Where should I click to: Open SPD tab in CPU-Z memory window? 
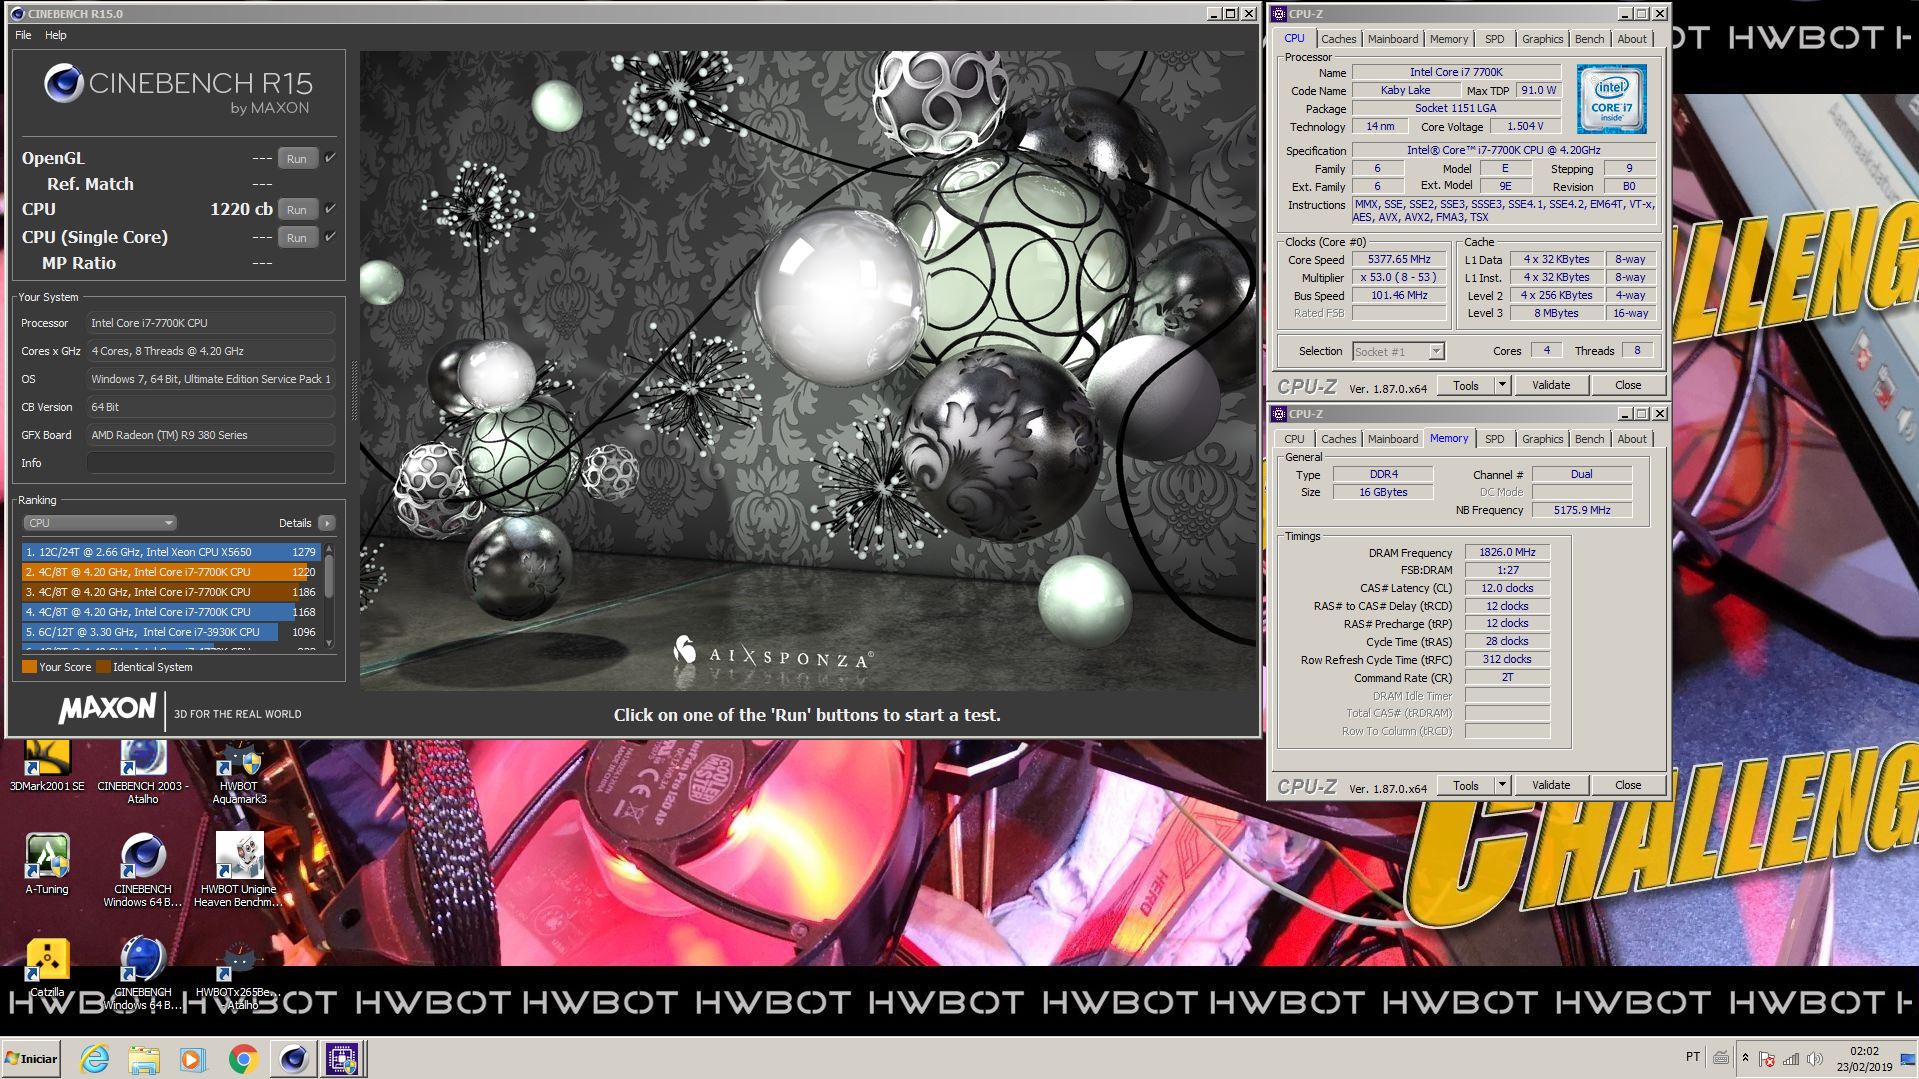1494,439
